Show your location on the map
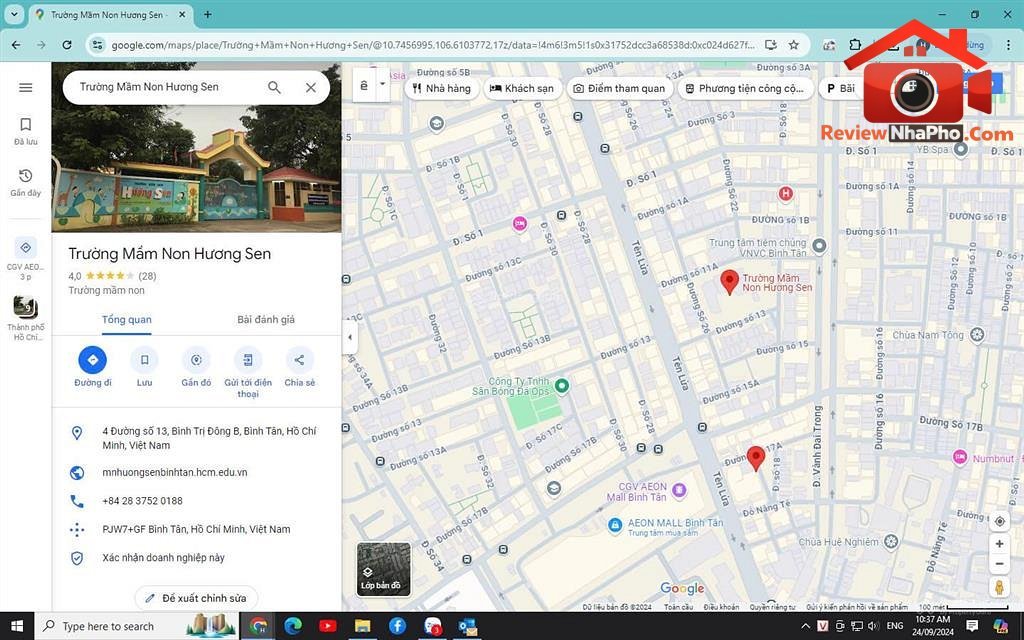 tap(999, 521)
